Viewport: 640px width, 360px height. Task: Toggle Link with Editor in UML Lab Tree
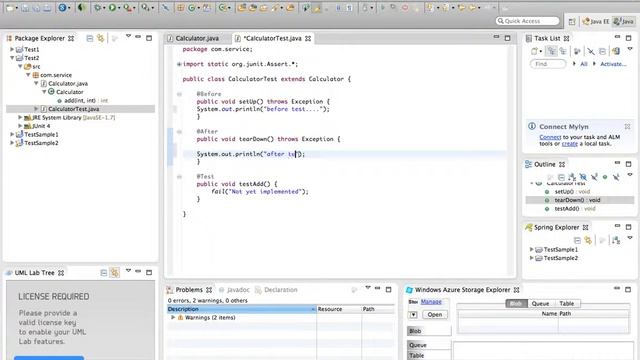coord(115,273)
